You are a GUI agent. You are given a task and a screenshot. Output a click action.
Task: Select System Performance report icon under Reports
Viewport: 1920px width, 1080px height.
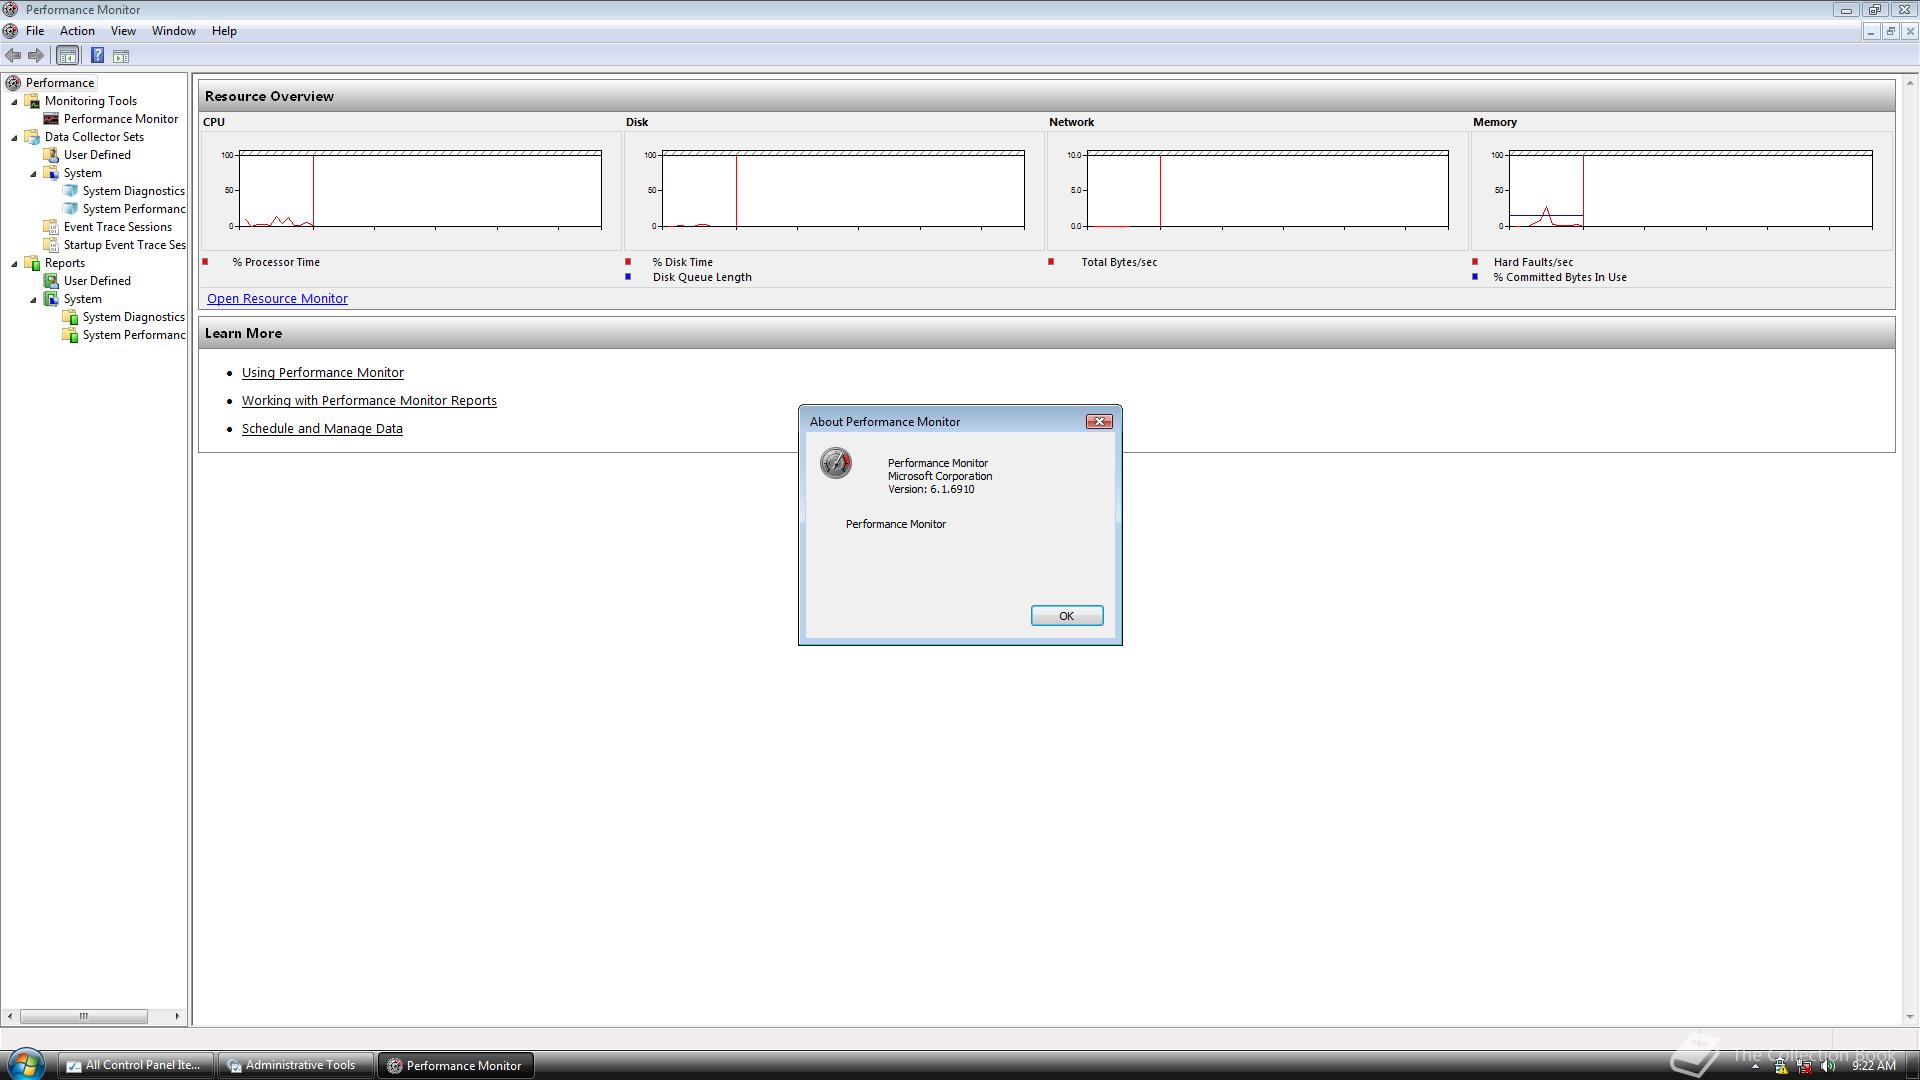tap(70, 335)
